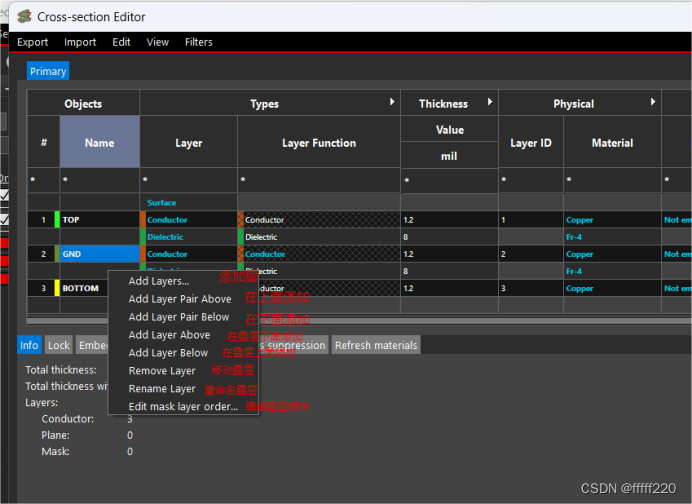
Task: Click the Refresh materials button
Action: (x=376, y=345)
